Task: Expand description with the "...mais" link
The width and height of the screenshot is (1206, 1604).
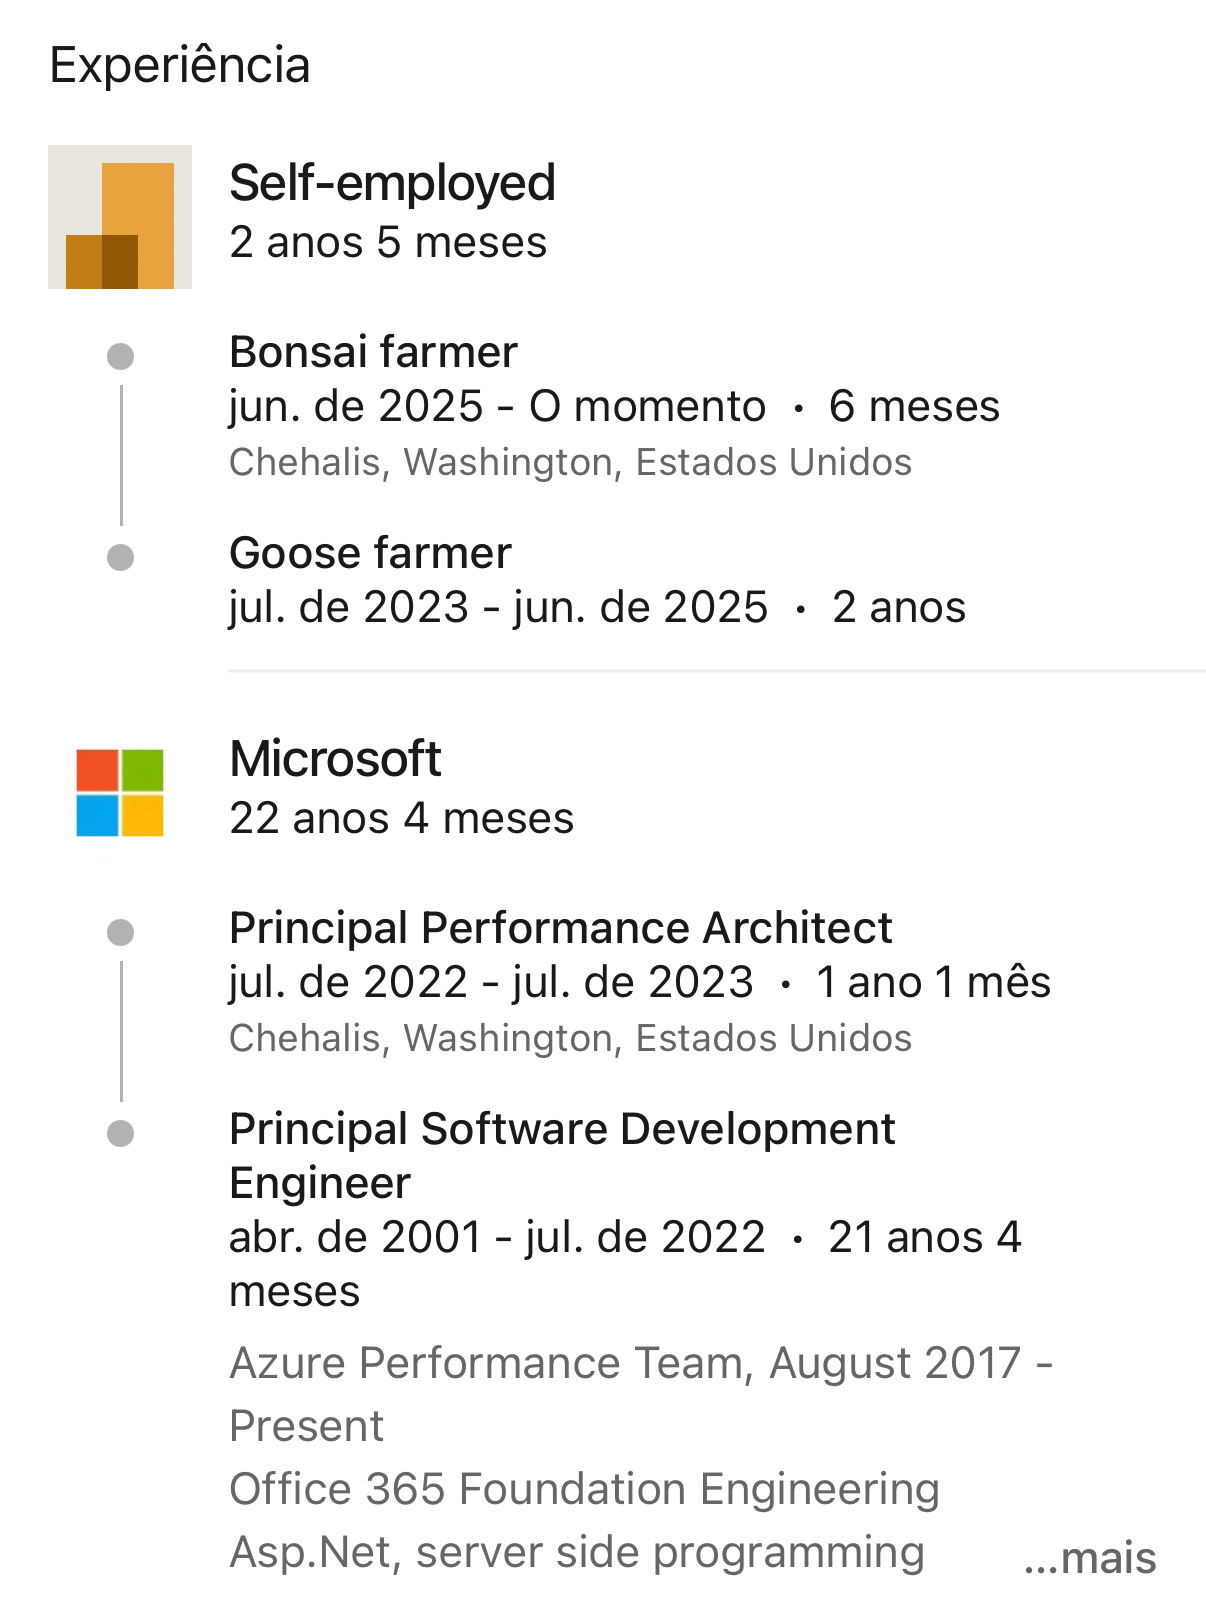Action: point(1090,1557)
